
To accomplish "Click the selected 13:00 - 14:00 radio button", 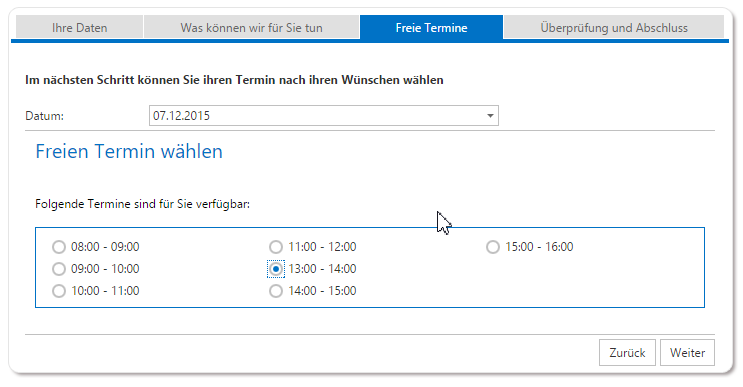I will click(276, 269).
